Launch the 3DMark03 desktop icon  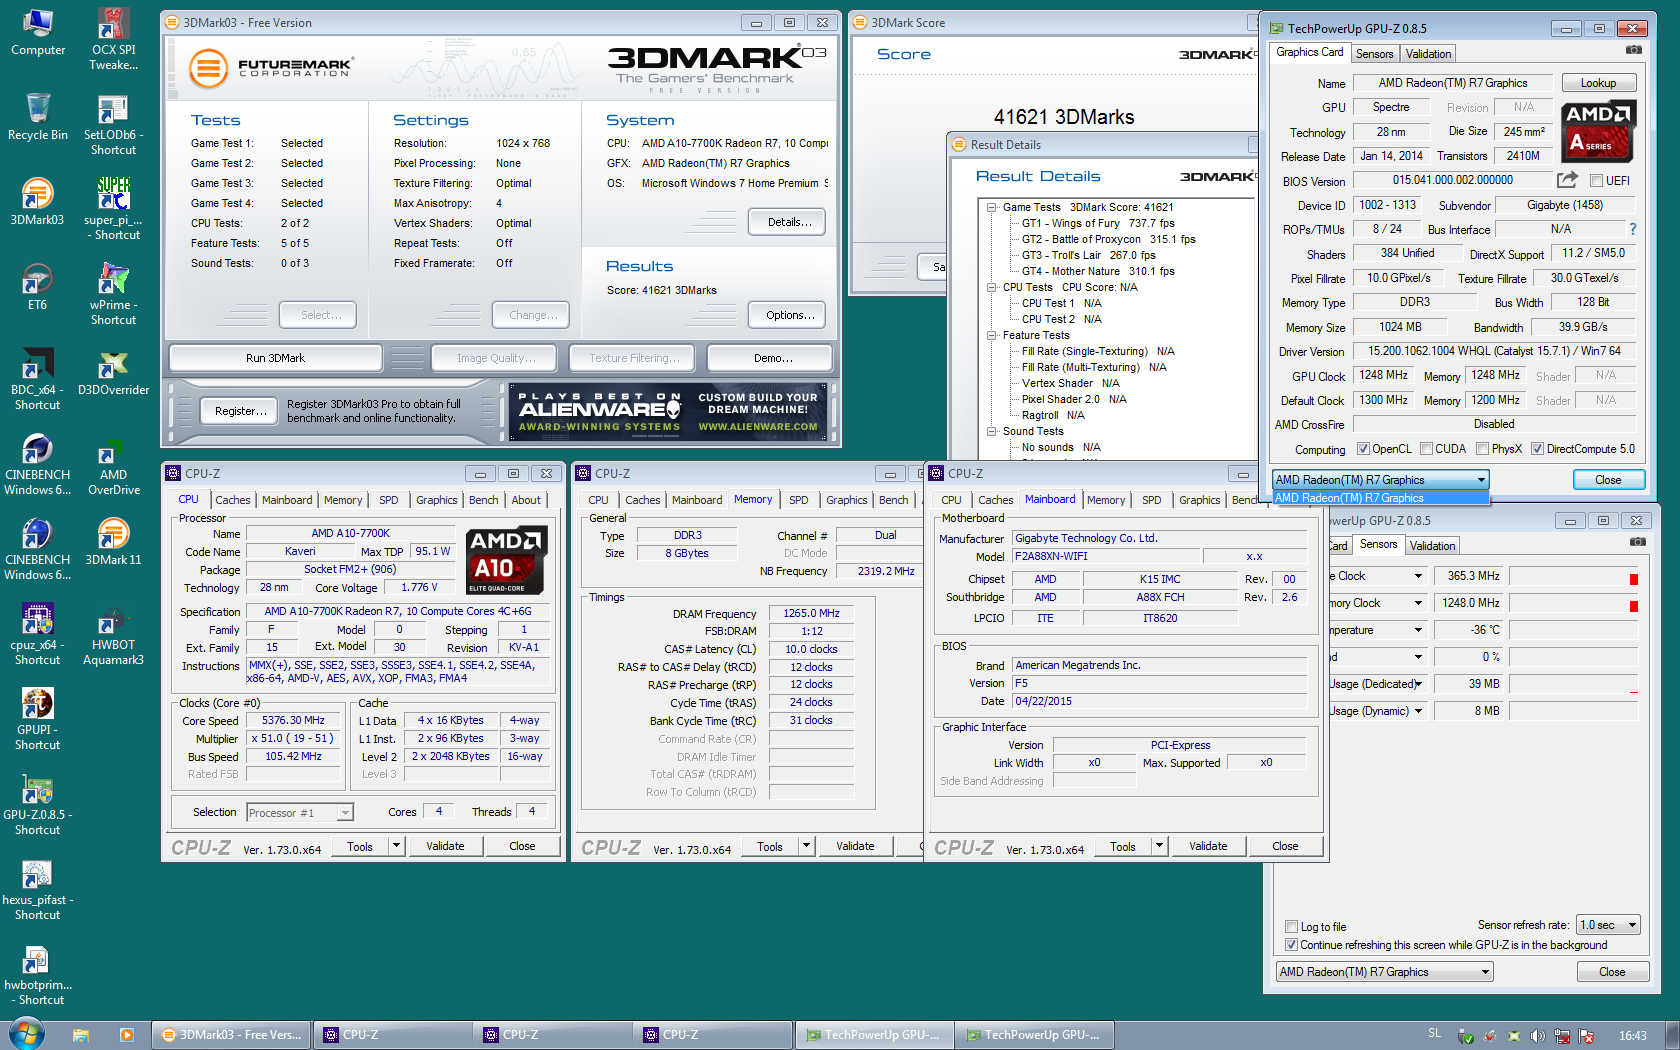tap(37, 202)
